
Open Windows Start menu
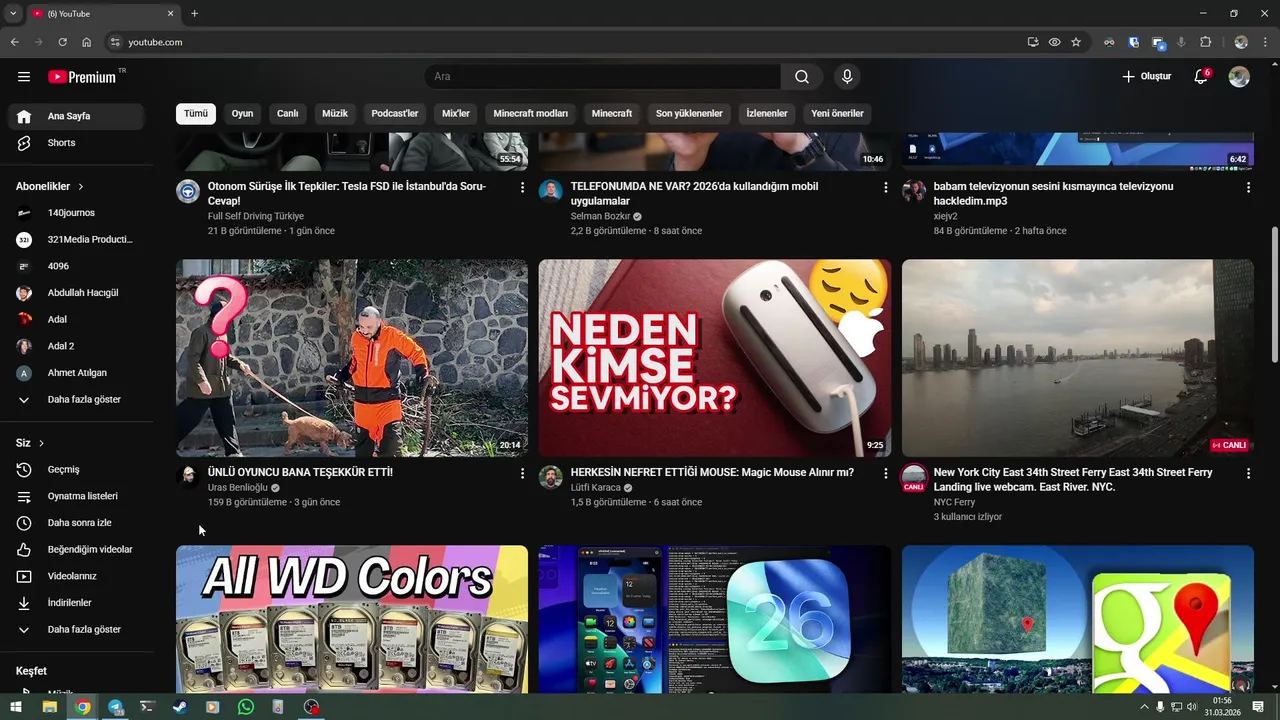tap(16, 707)
